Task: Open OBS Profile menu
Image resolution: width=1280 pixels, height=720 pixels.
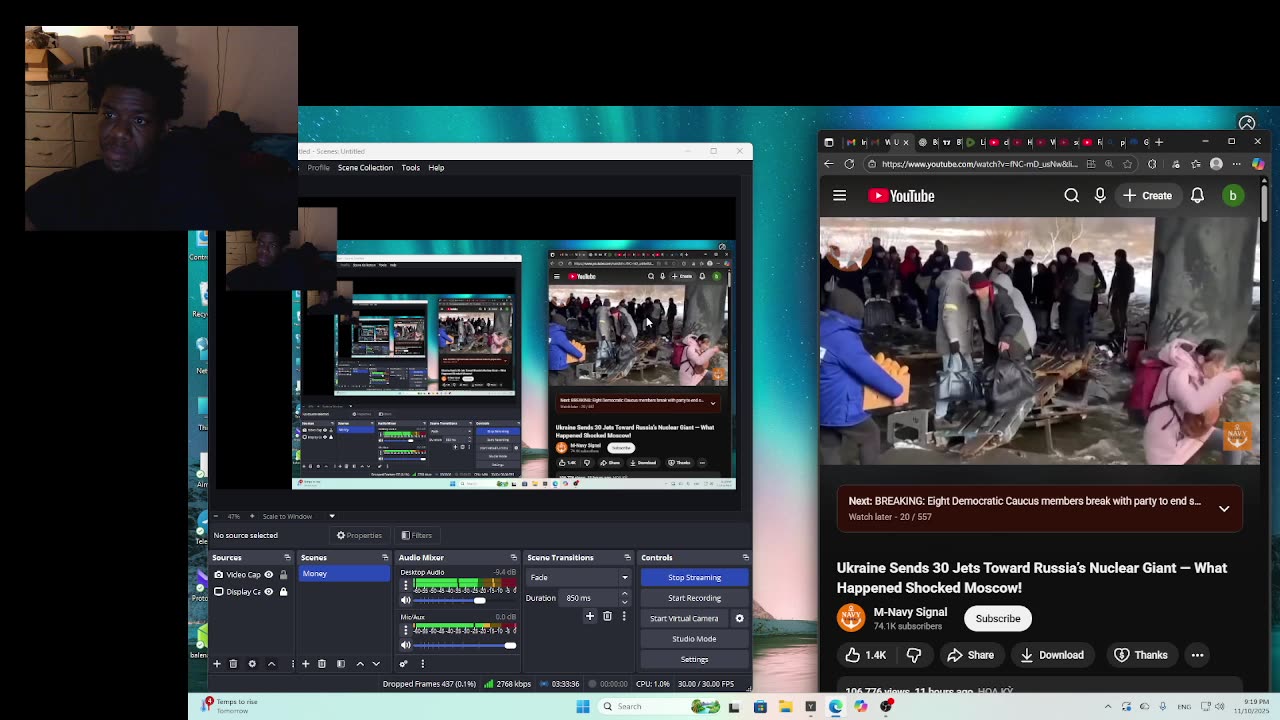Action: pos(318,167)
